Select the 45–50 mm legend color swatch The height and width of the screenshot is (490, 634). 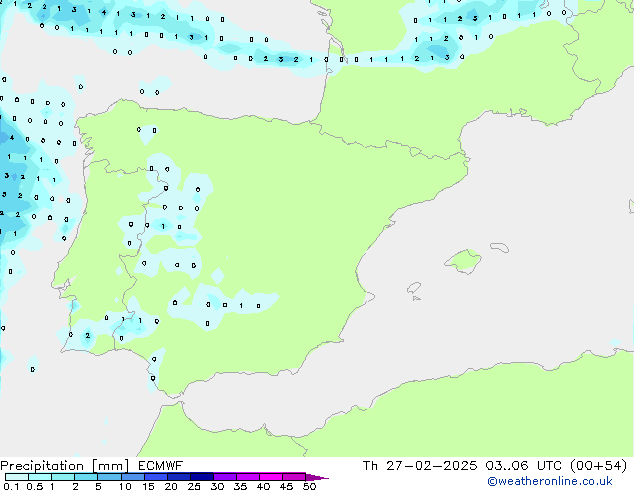point(294,477)
